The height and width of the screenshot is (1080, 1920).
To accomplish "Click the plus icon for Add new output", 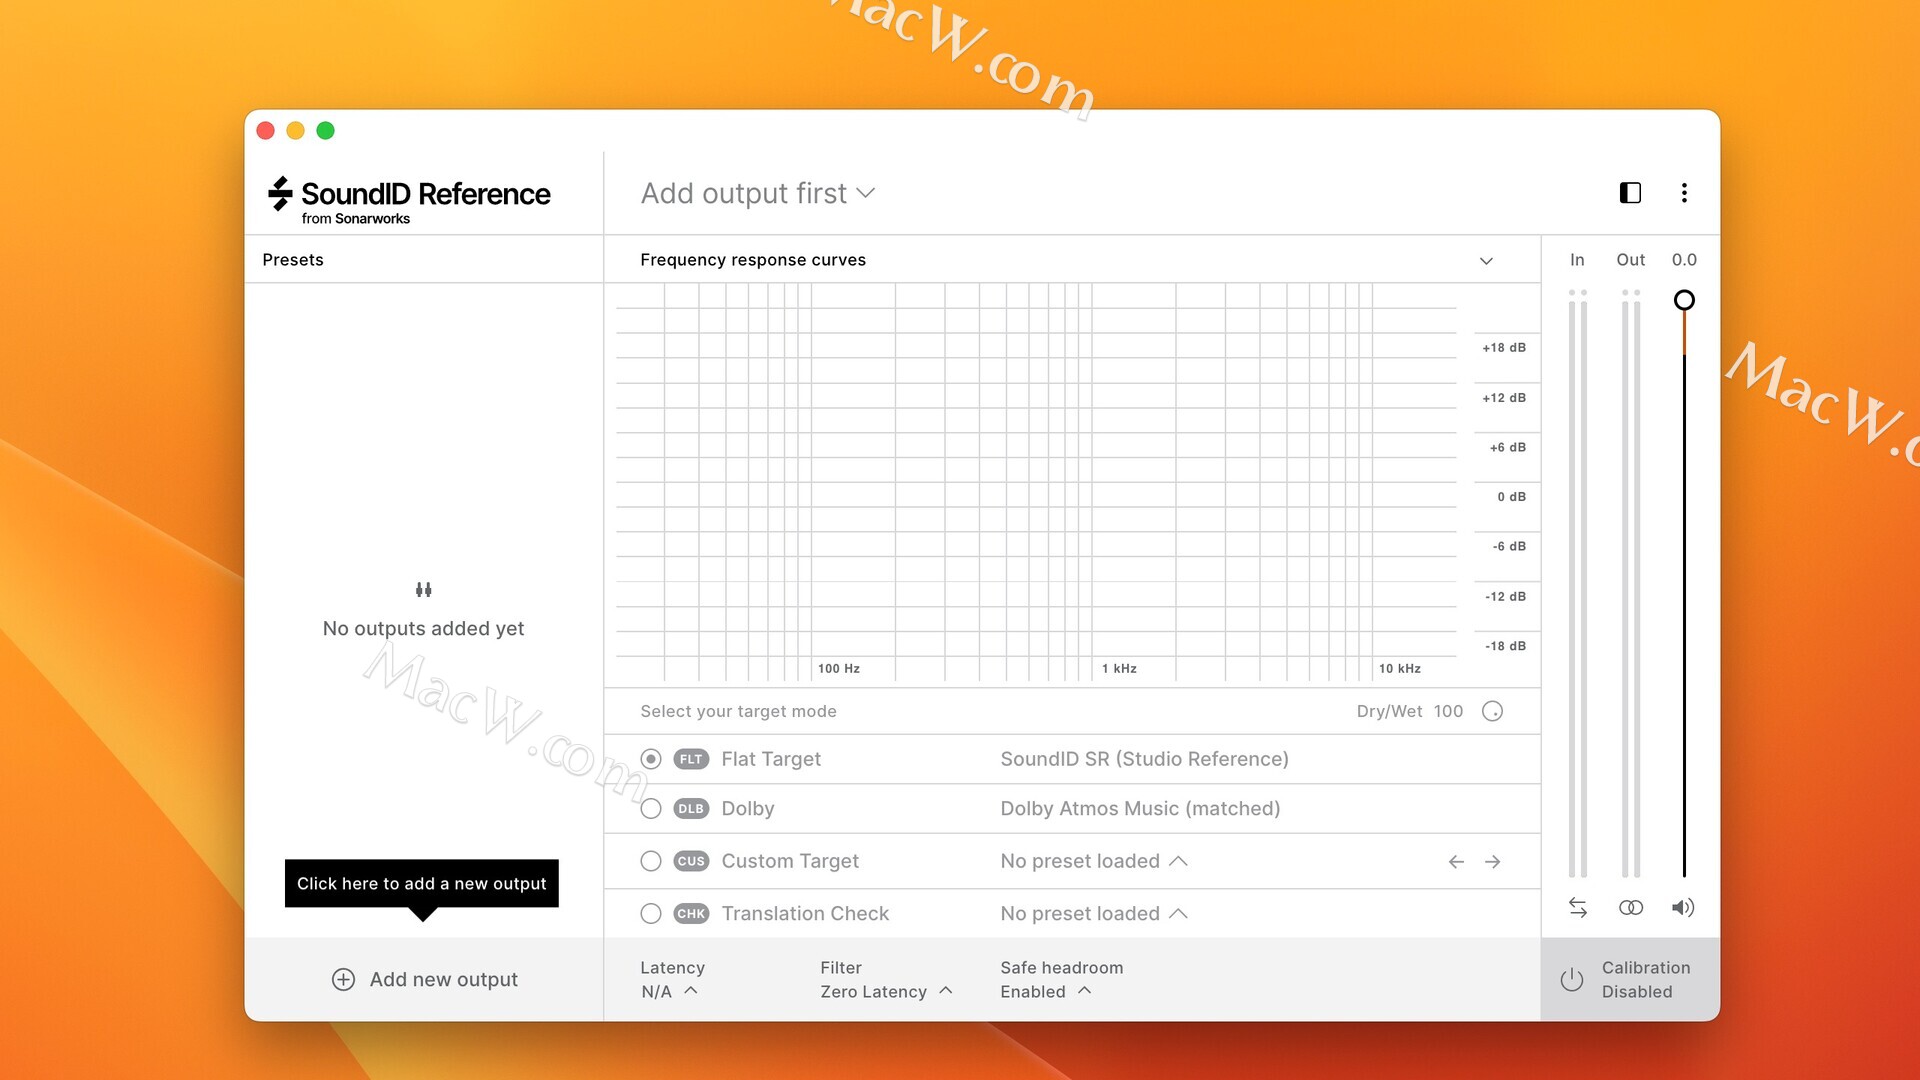I will coord(343,980).
